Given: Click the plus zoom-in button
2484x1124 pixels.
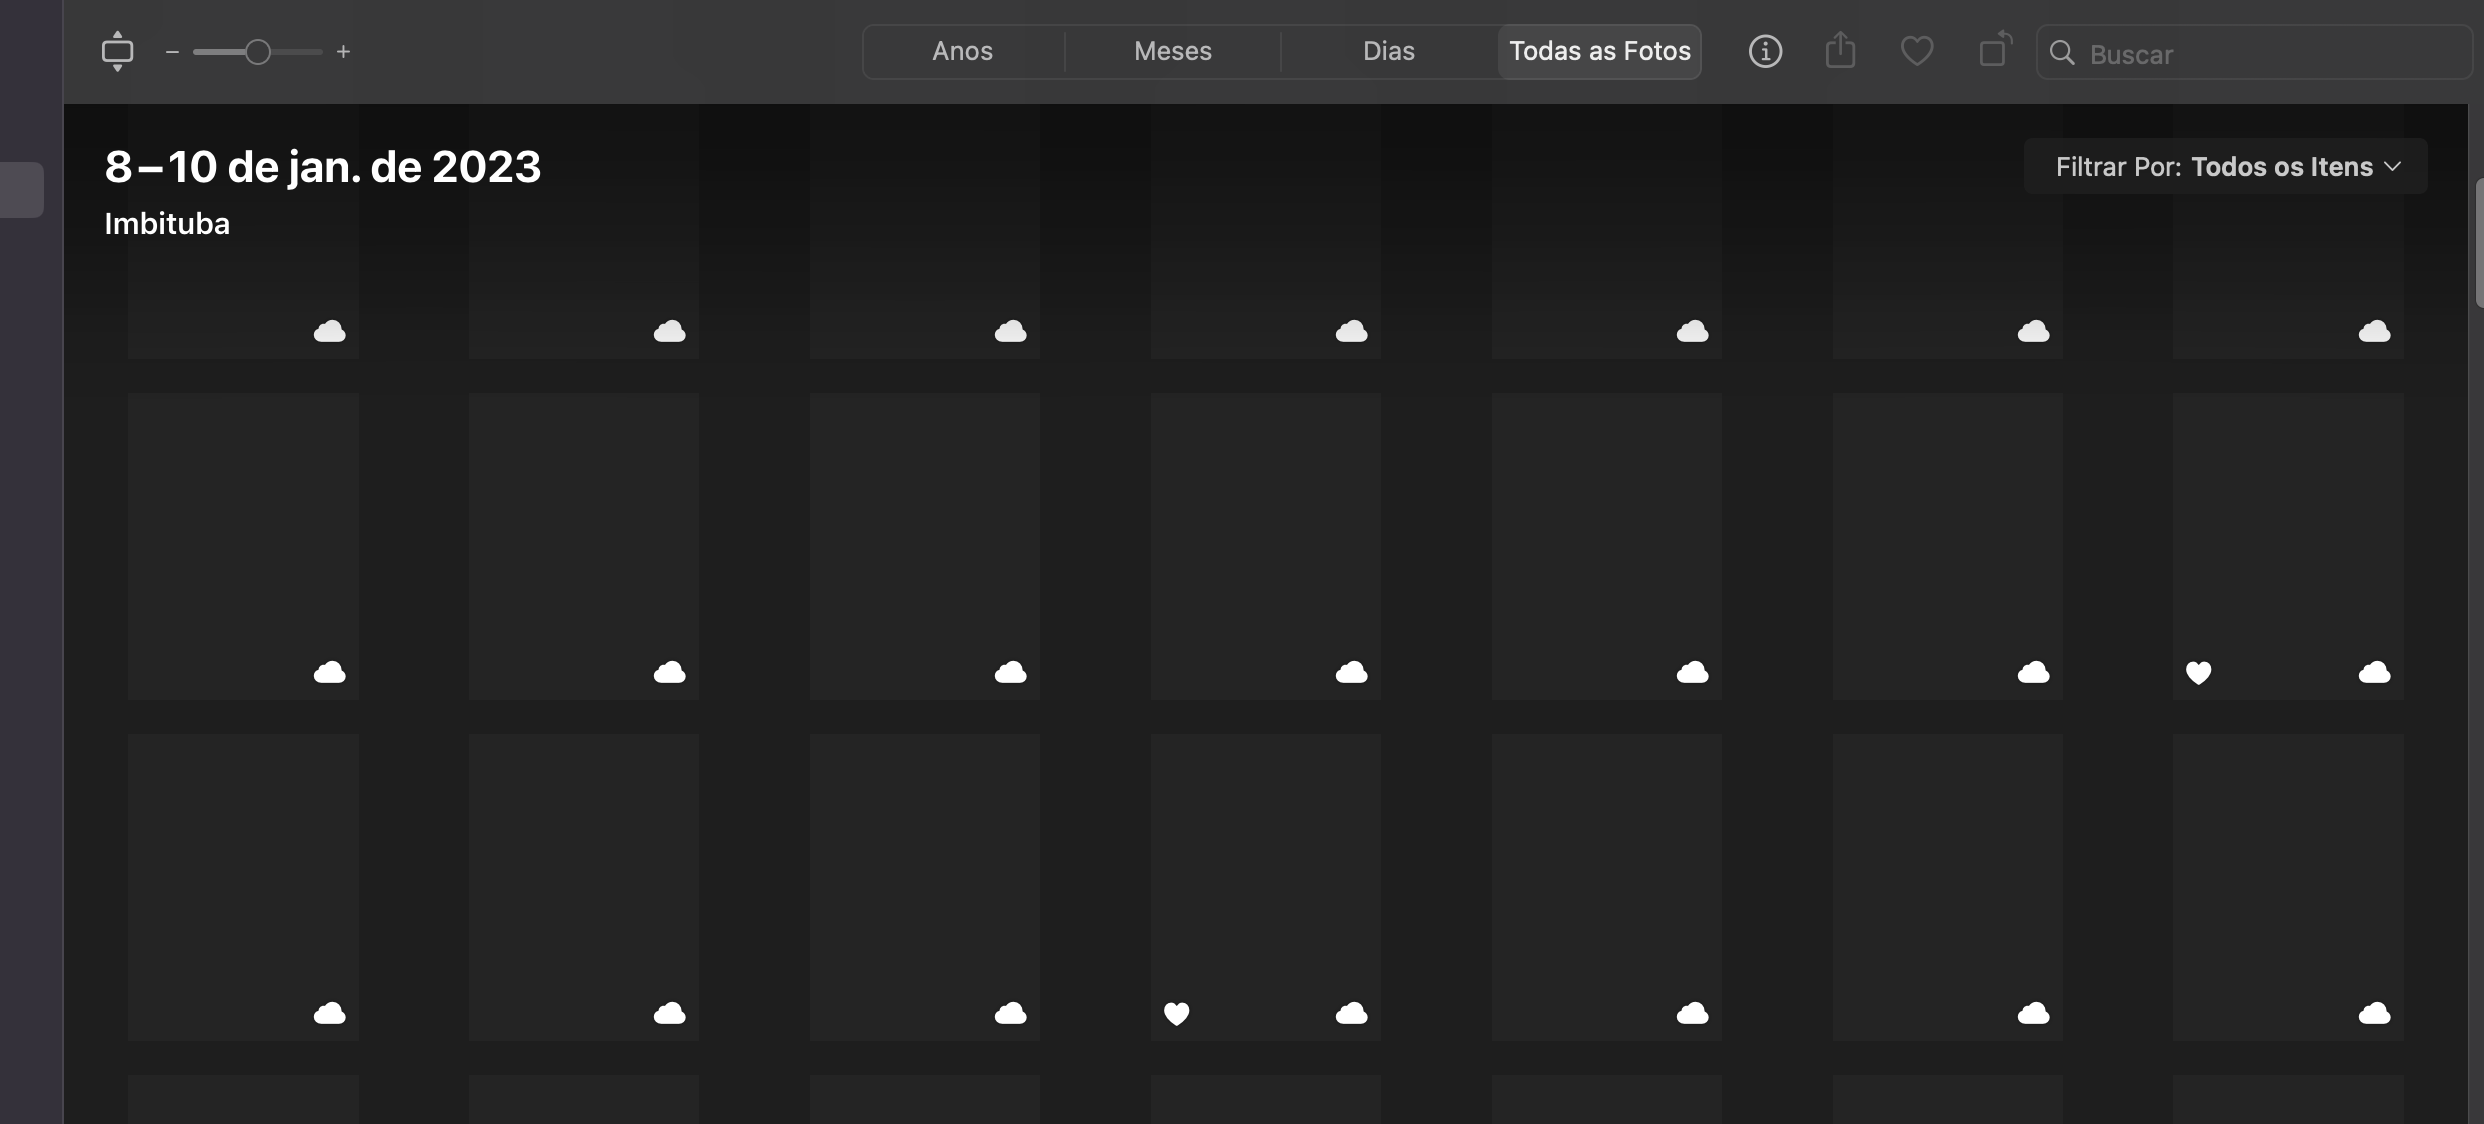Looking at the screenshot, I should coord(343,52).
